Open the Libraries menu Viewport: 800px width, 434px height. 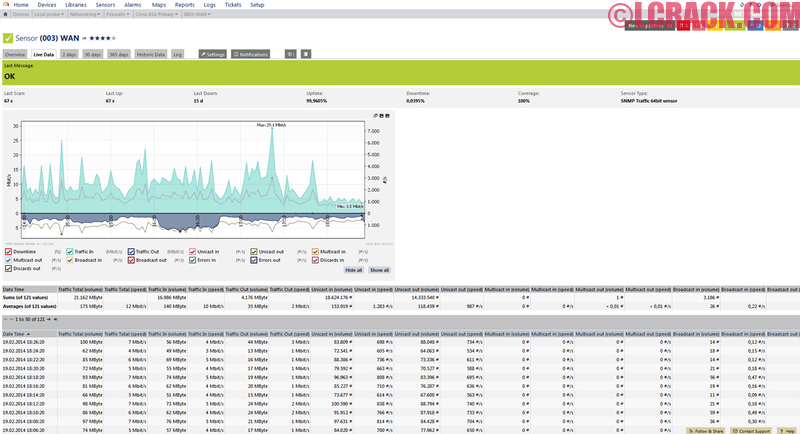tap(76, 5)
